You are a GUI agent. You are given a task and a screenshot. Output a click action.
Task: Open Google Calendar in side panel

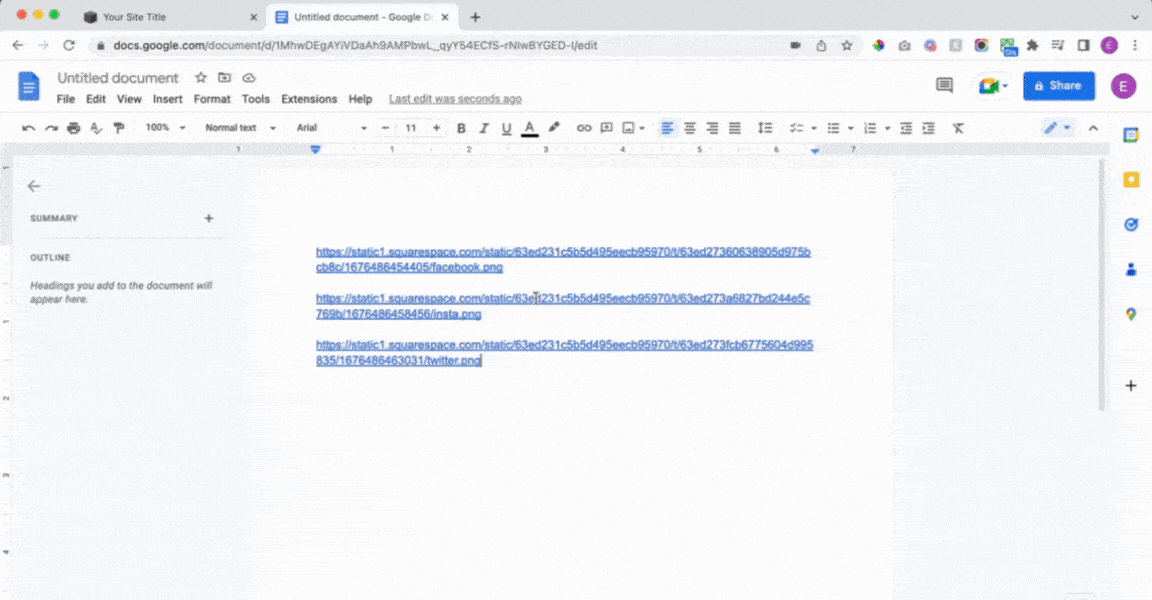click(1131, 135)
